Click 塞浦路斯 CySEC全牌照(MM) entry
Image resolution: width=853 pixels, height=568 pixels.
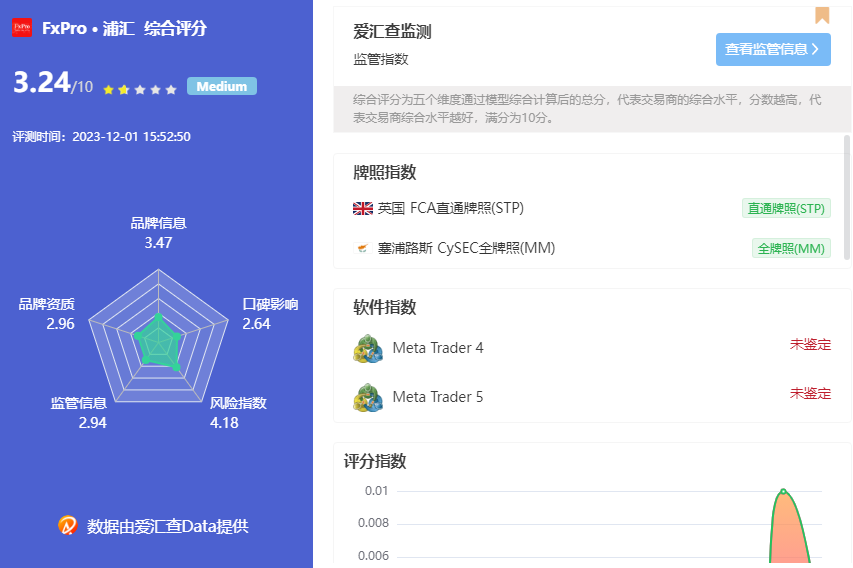coord(465,249)
